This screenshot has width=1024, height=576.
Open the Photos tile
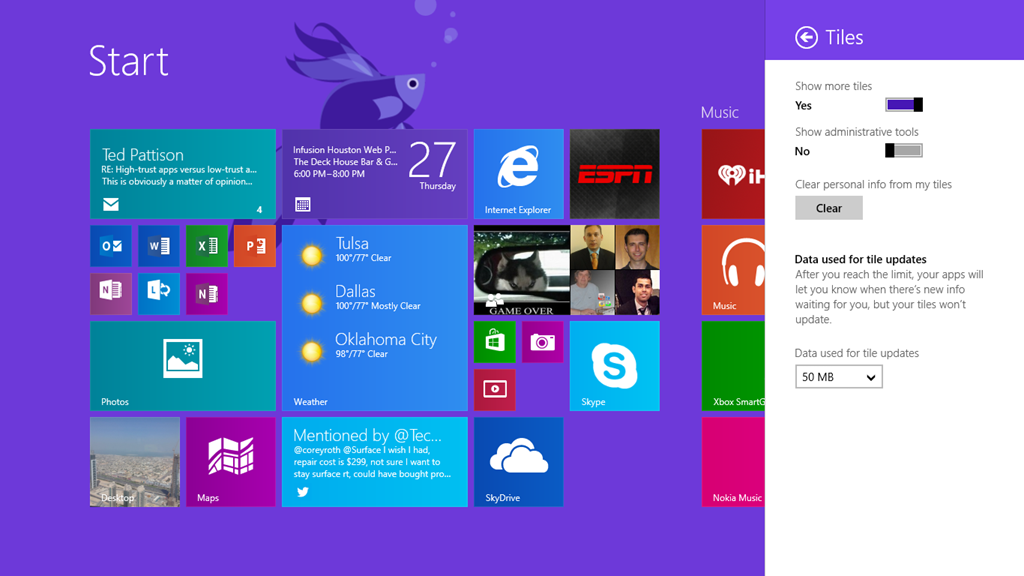[x=183, y=366]
